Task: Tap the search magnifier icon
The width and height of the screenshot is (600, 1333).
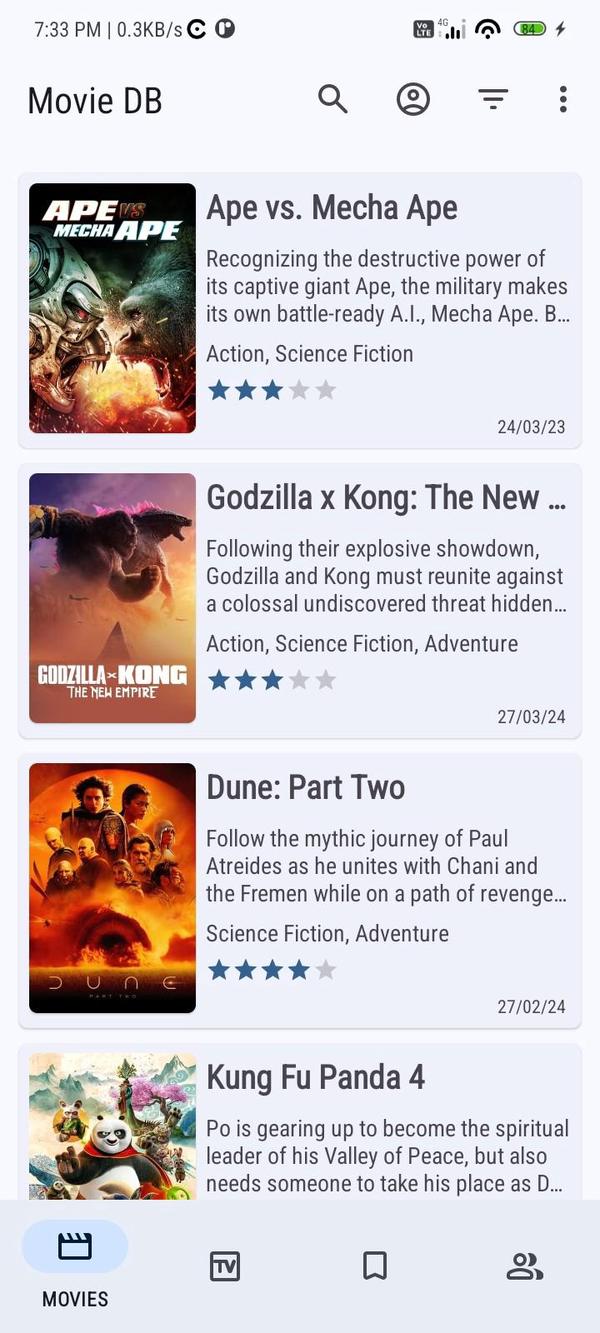Action: (x=333, y=99)
